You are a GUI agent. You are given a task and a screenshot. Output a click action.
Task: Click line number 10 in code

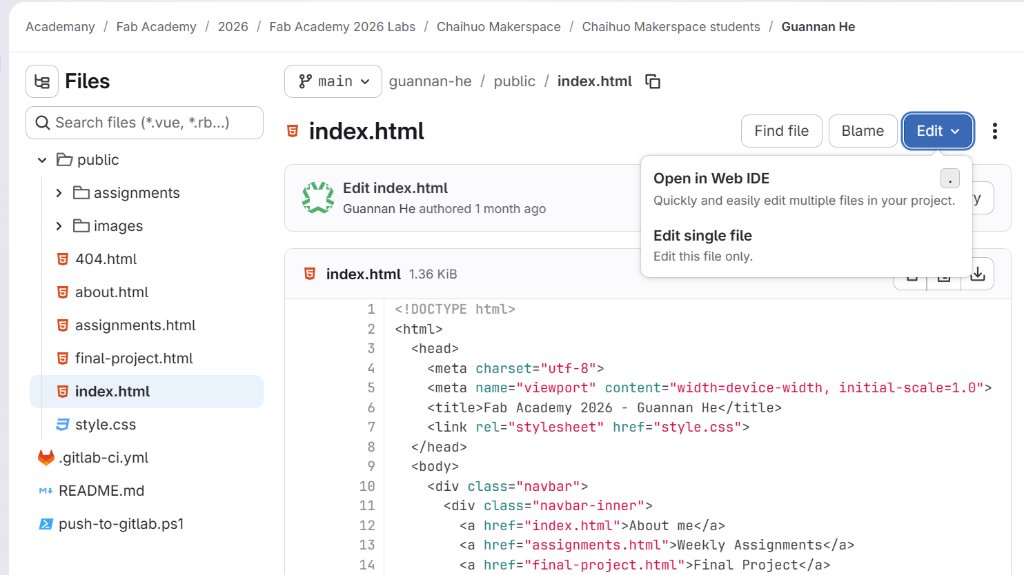(367, 486)
